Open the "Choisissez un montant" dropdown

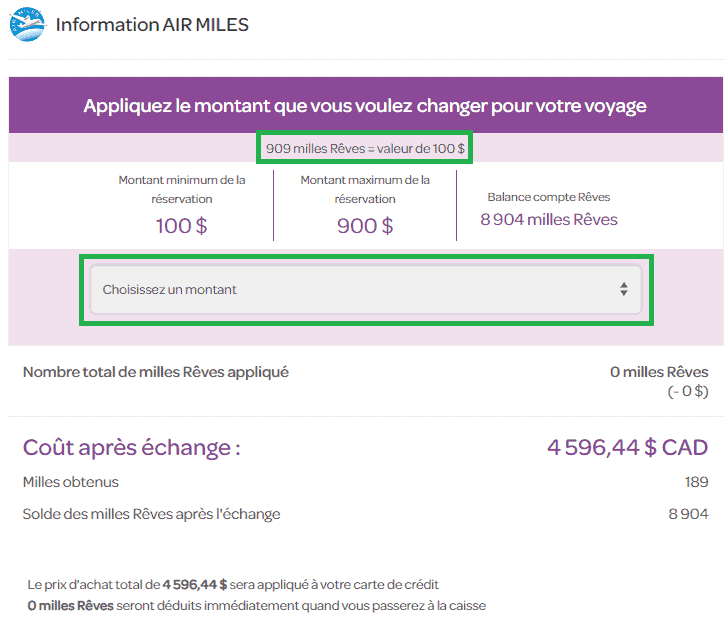[x=365, y=290]
